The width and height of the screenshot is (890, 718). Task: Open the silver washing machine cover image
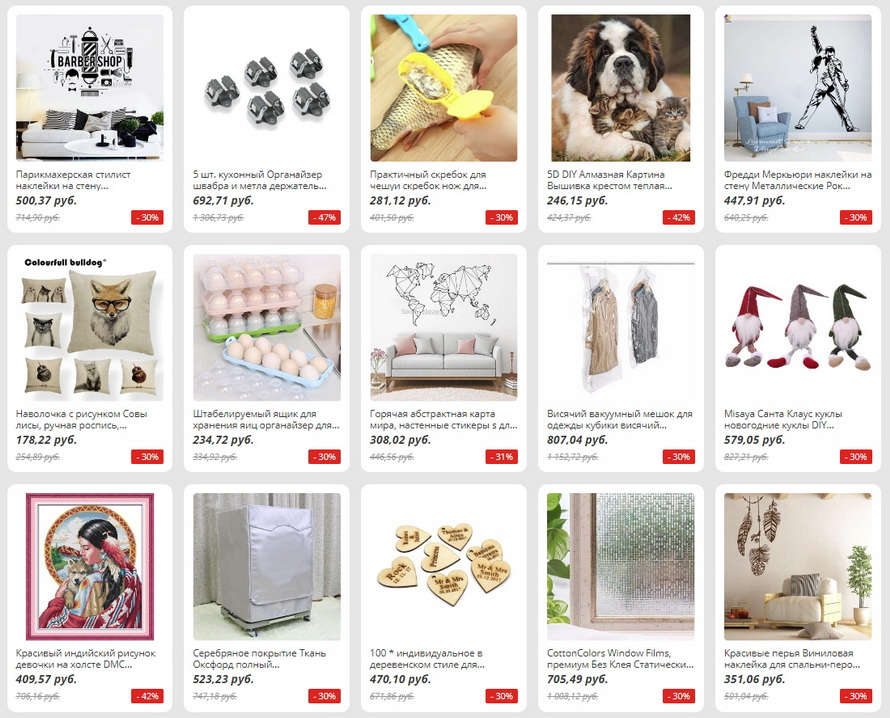pos(267,567)
